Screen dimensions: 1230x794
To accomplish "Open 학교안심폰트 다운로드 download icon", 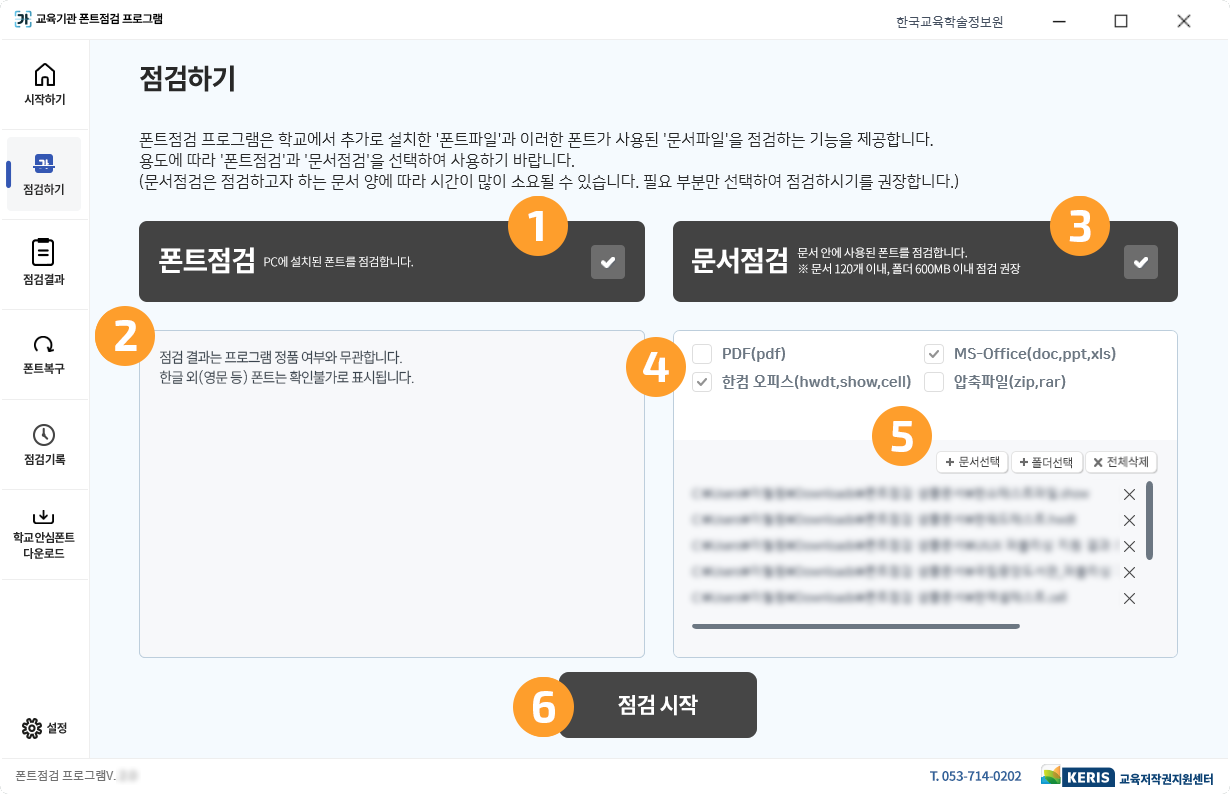I will click(x=44, y=515).
